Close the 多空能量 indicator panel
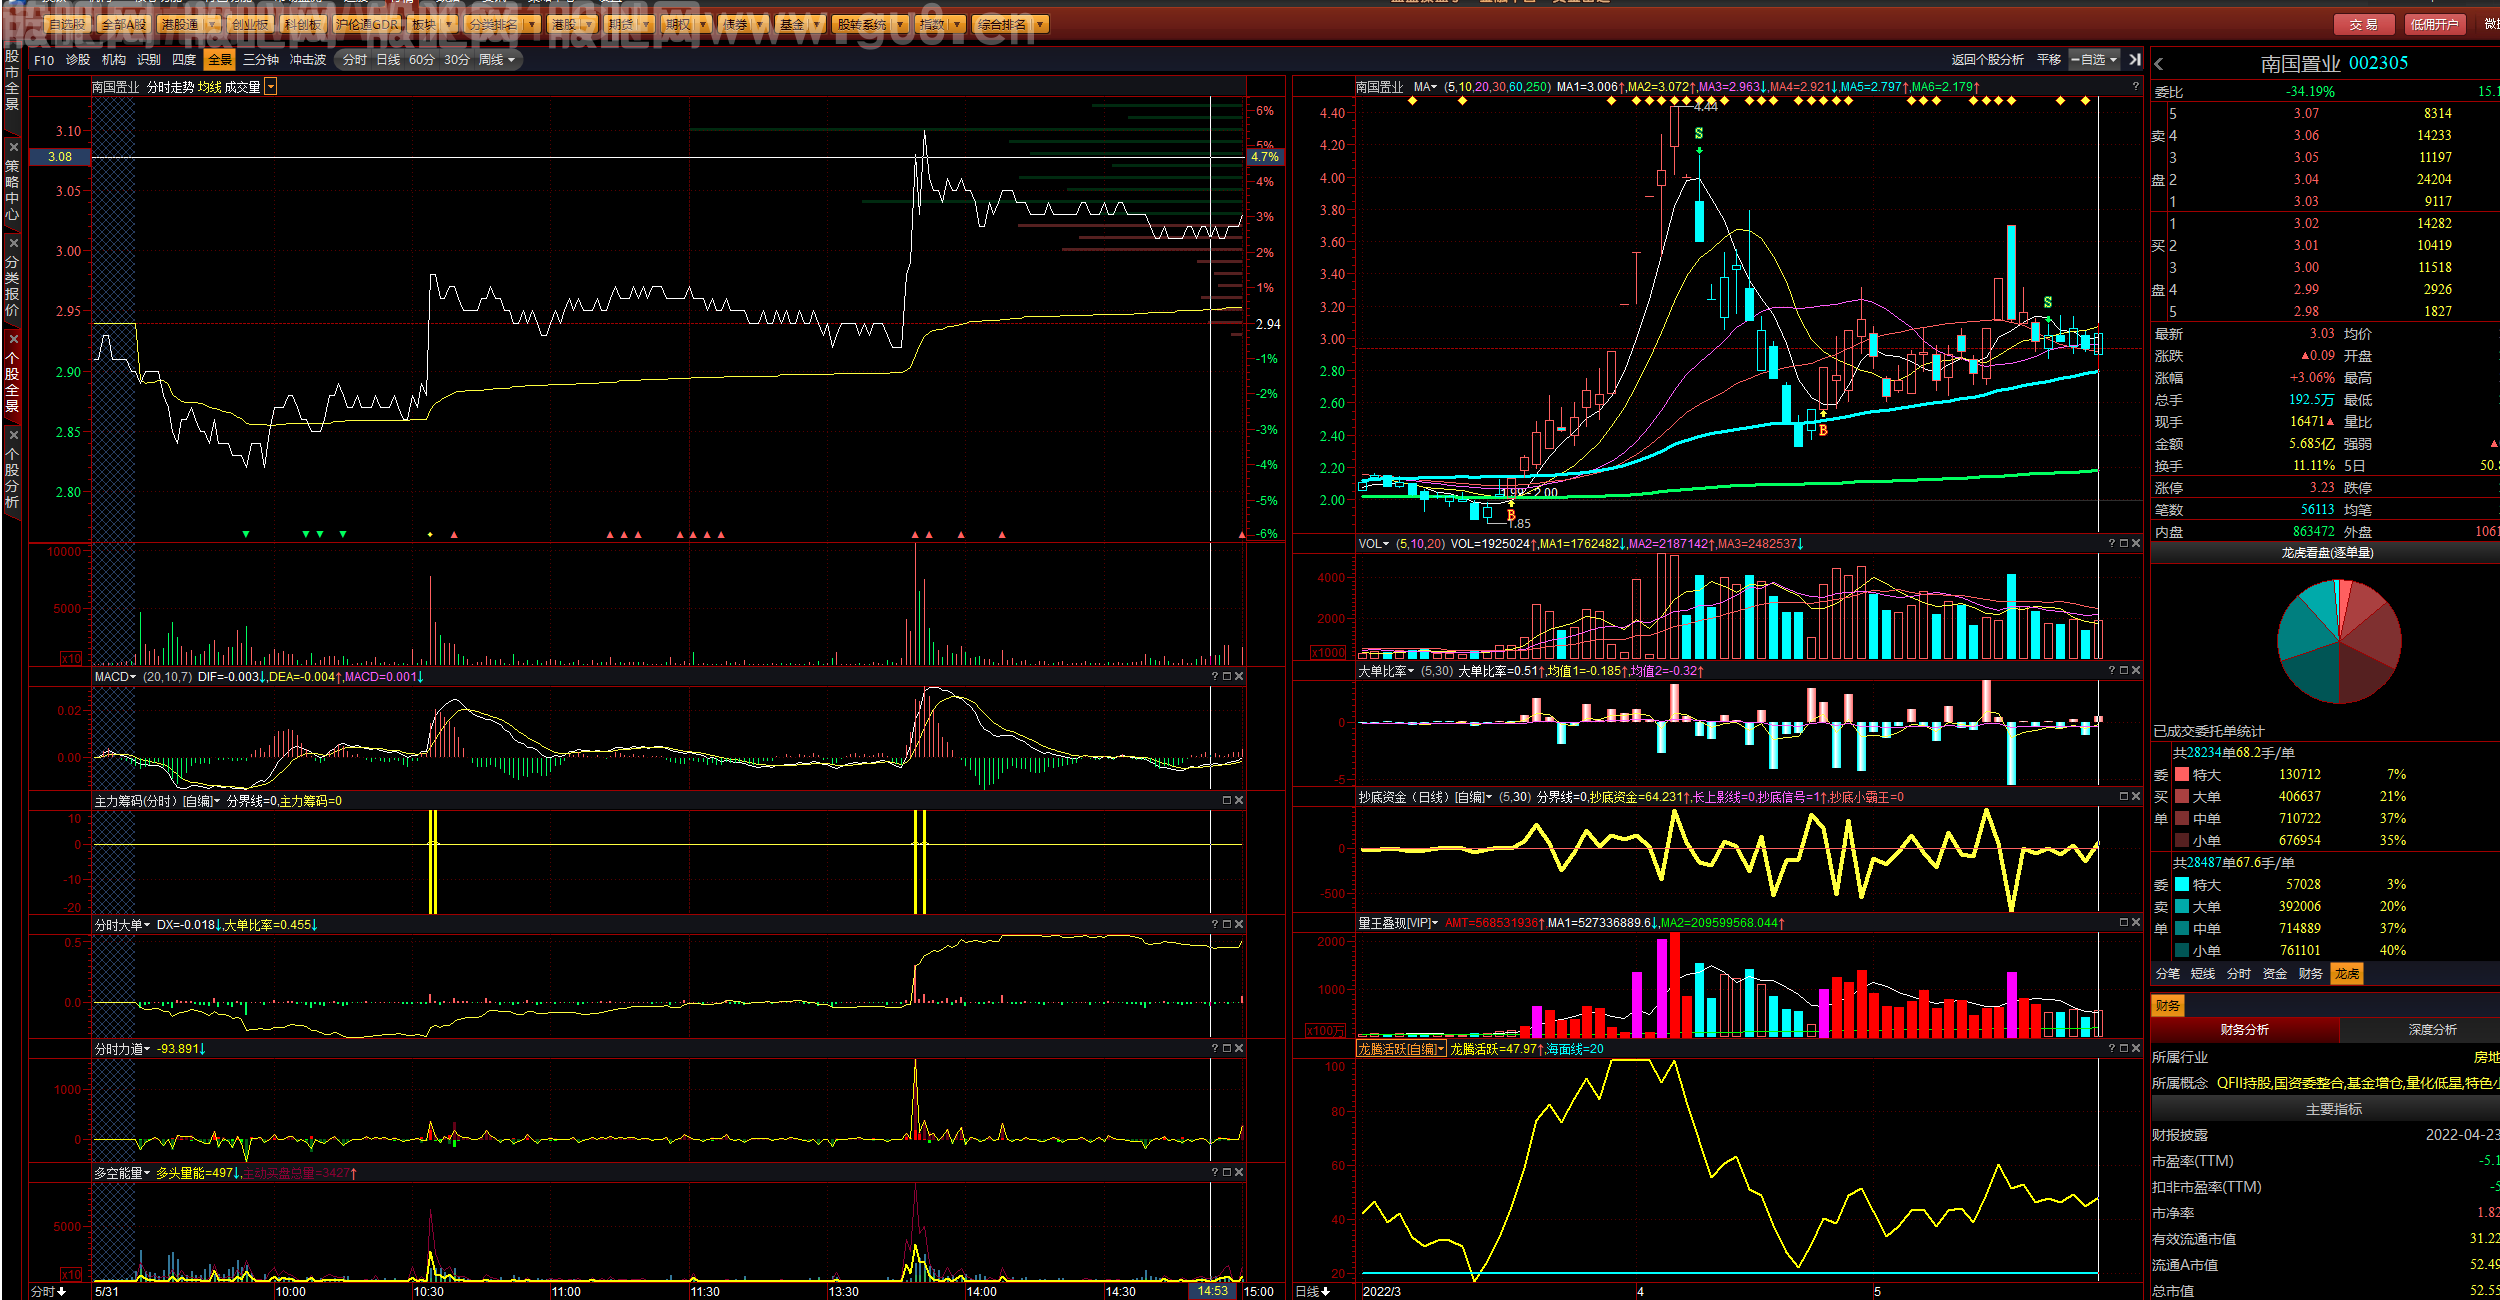Screen dimensions: 2500x1300 tap(1239, 1173)
